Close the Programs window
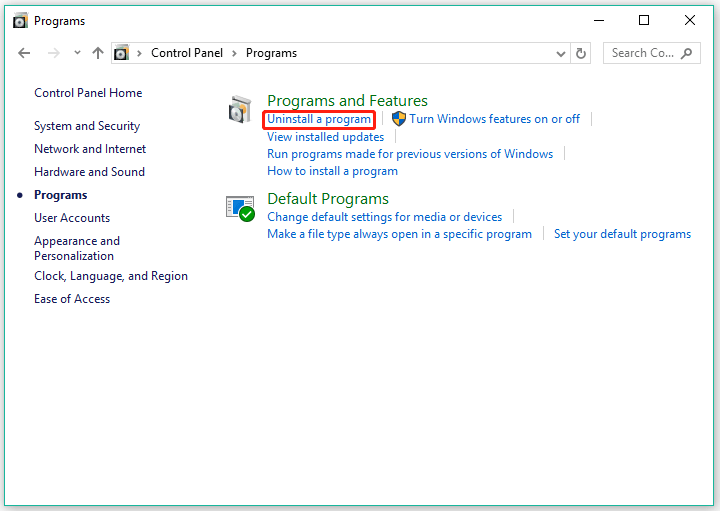Viewport: 720px width, 511px height. 690,20
